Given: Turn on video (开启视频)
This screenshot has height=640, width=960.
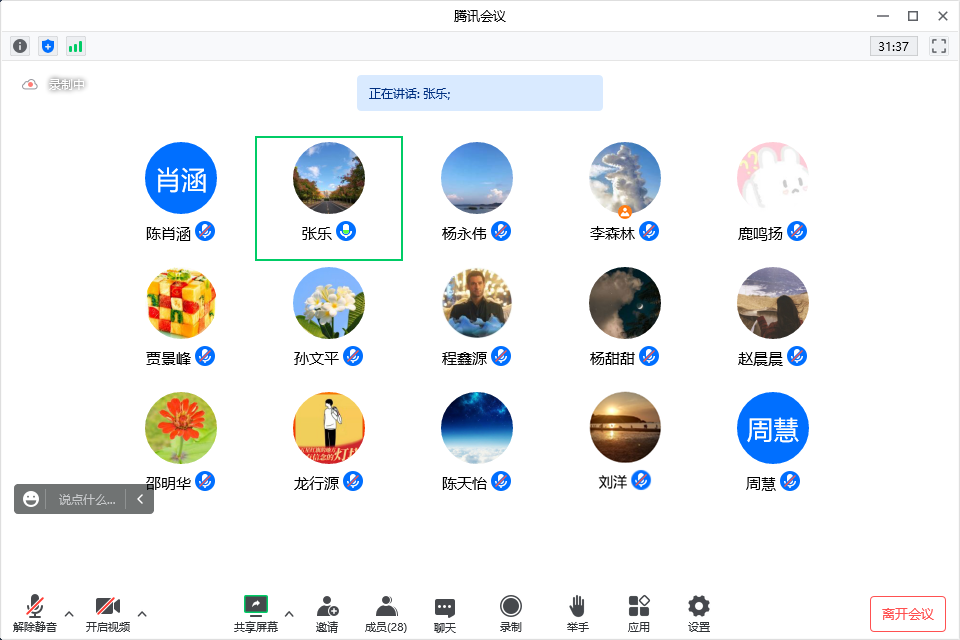Looking at the screenshot, I should pos(107,613).
